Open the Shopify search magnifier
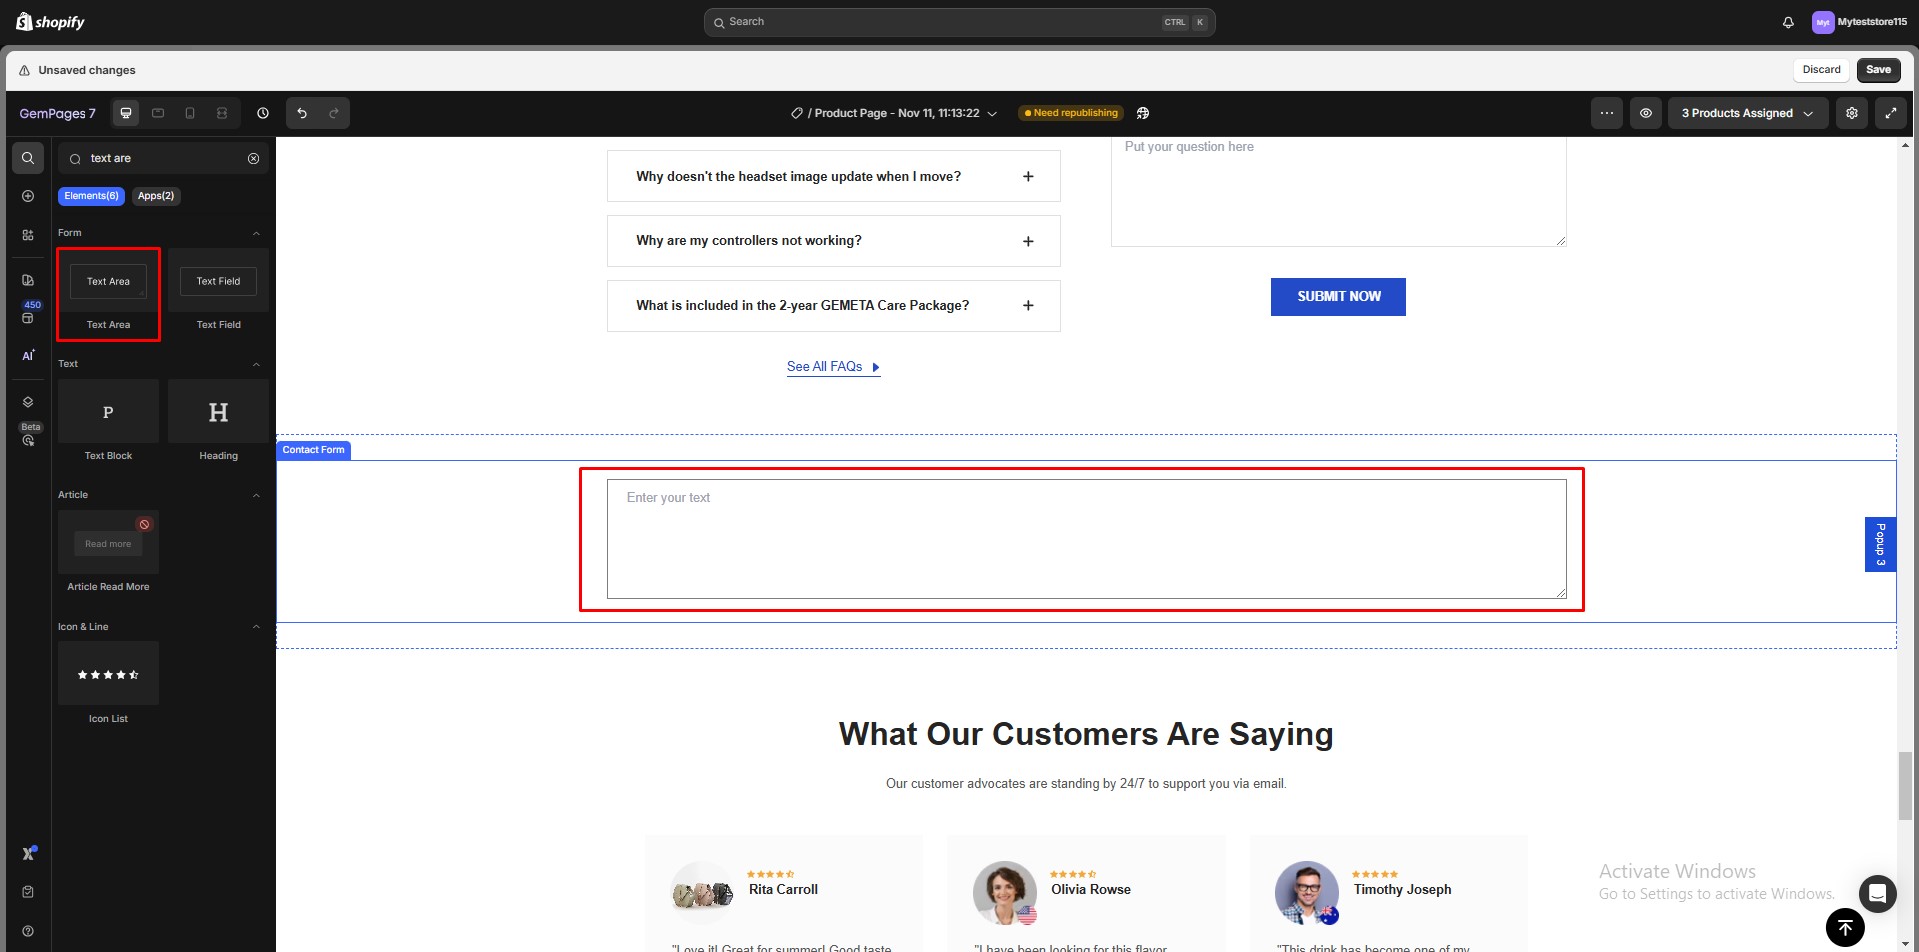The width and height of the screenshot is (1919, 952). pyautogui.click(x=721, y=22)
